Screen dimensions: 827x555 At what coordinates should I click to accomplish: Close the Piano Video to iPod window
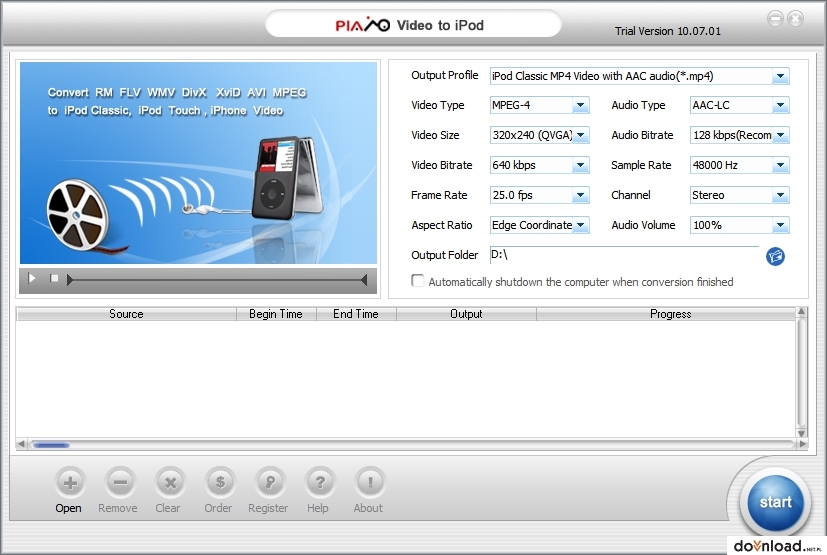795,19
